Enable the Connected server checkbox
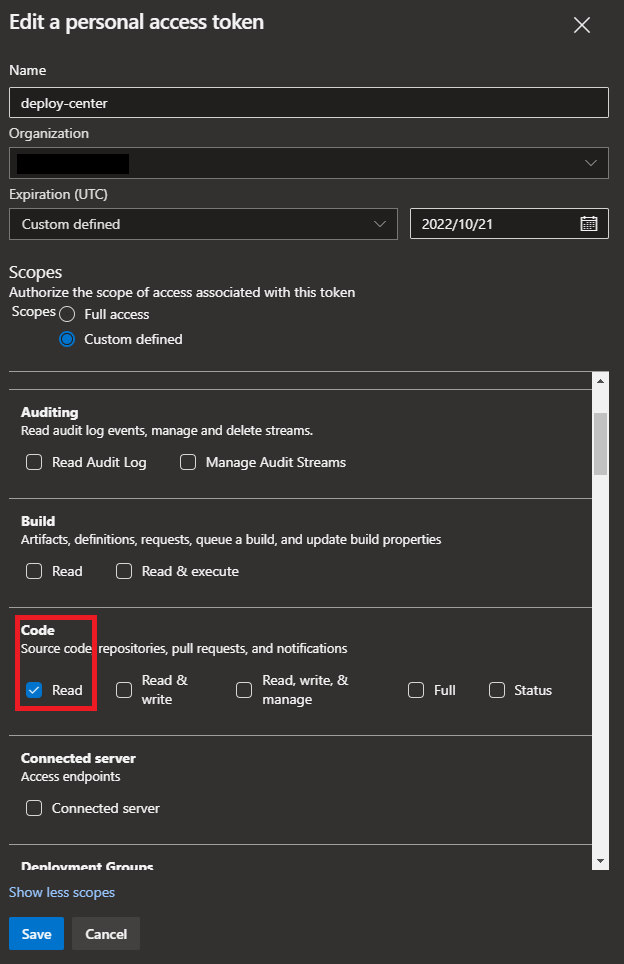Screen dimensions: 624x964 coord(34,808)
